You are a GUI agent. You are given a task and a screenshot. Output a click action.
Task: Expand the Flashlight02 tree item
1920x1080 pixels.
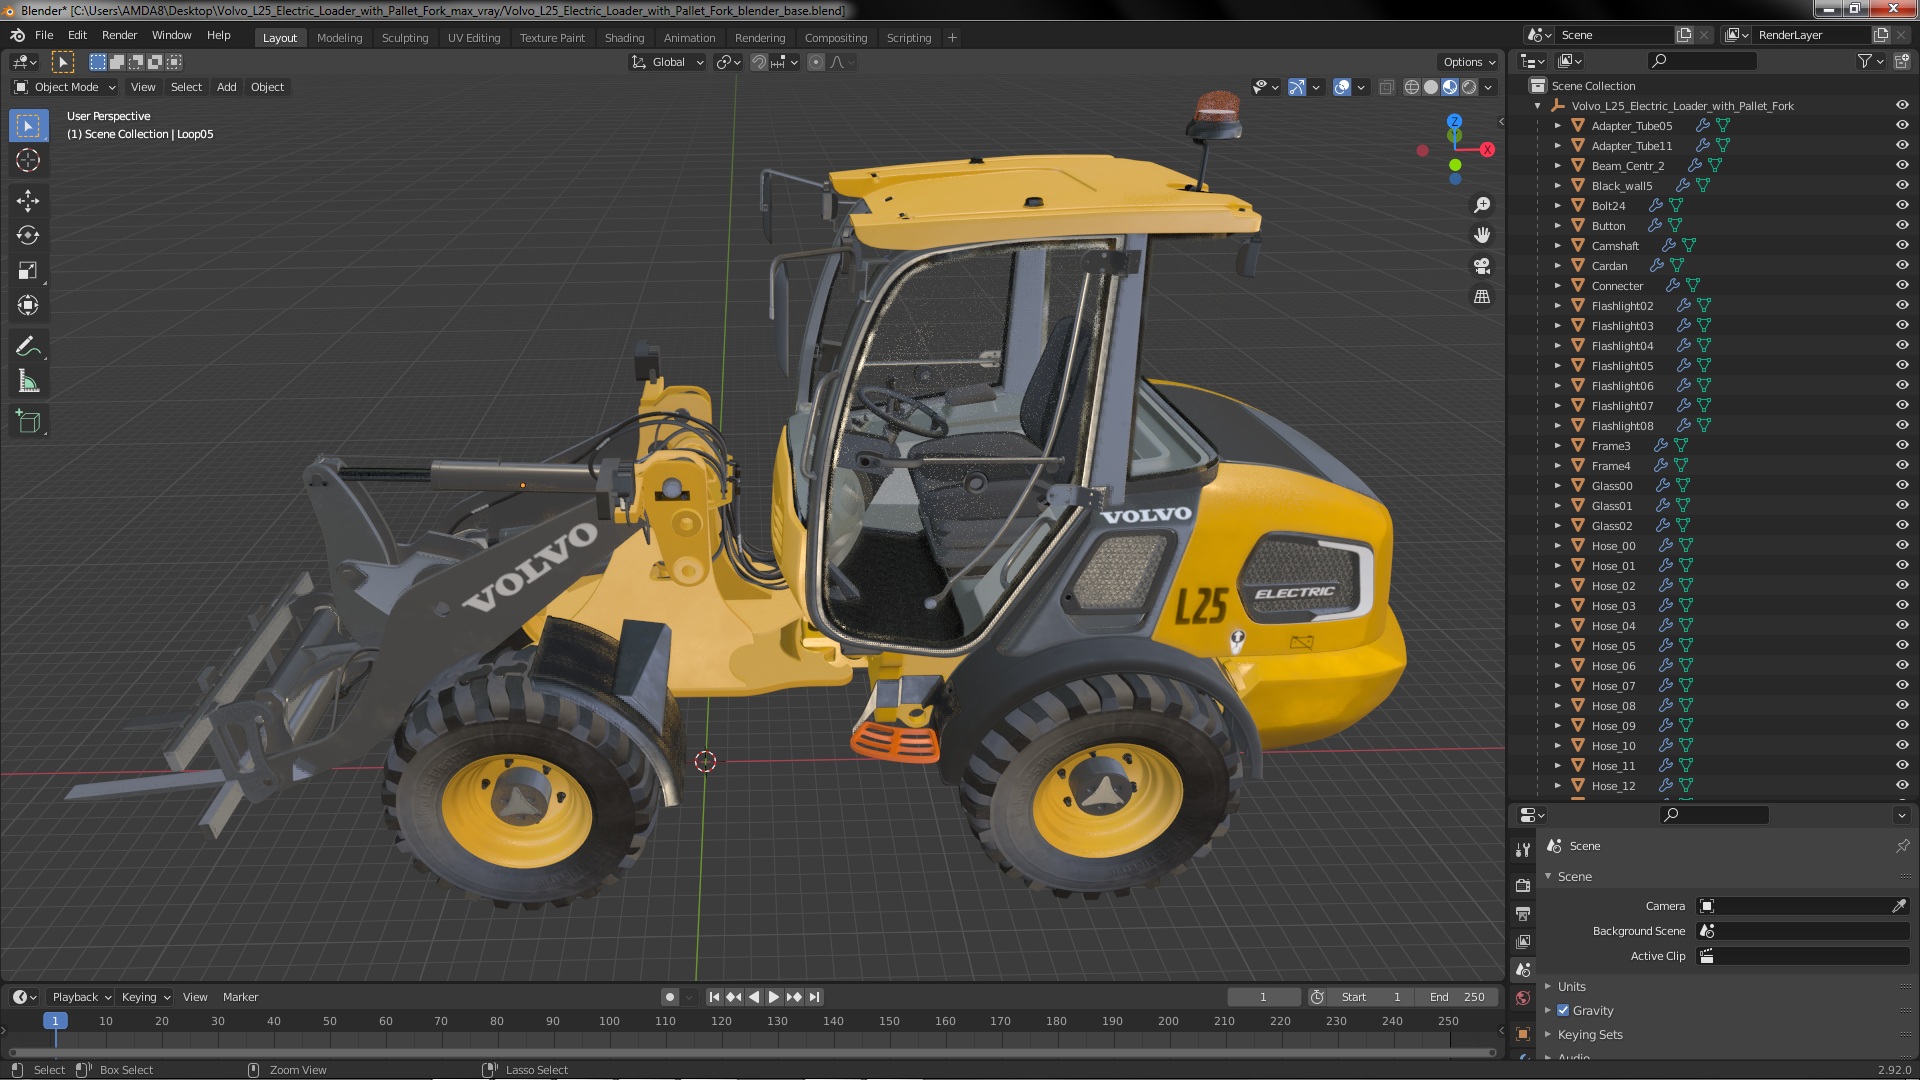pyautogui.click(x=1557, y=306)
